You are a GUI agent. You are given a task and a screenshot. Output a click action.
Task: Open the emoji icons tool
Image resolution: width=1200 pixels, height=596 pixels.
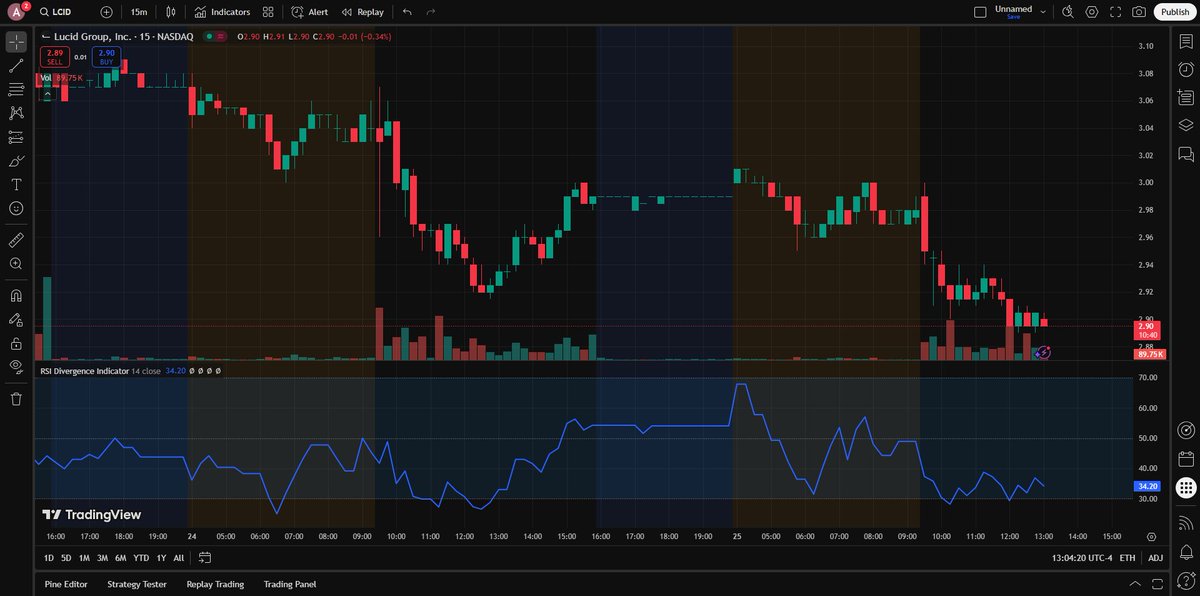coord(16,209)
